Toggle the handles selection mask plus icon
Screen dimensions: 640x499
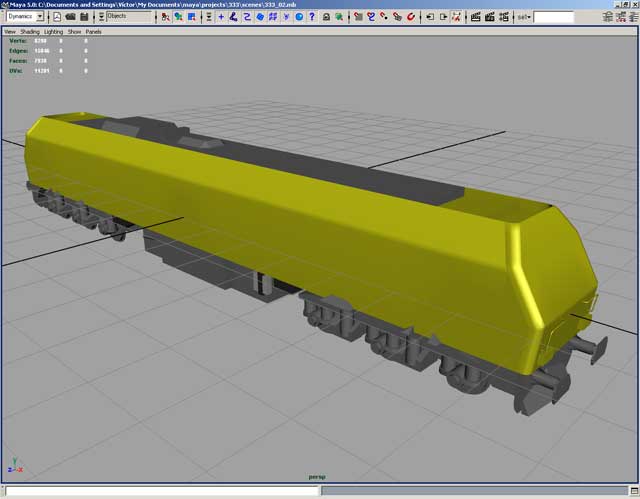pyautogui.click(x=221, y=17)
